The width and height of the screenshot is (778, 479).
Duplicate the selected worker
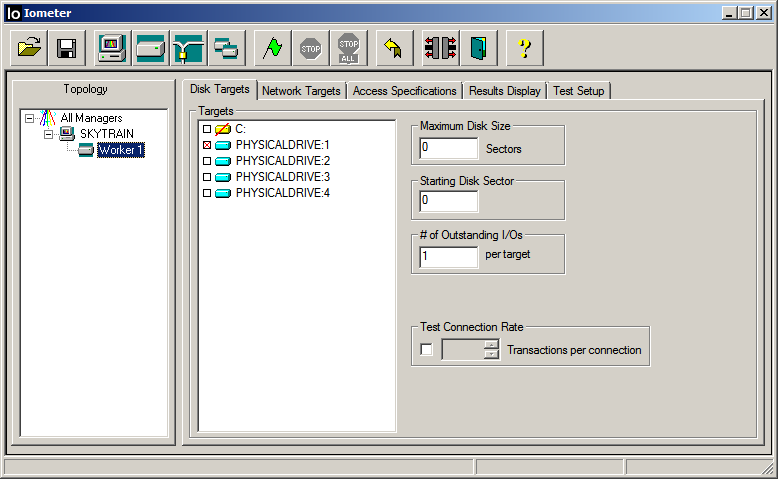coord(227,48)
